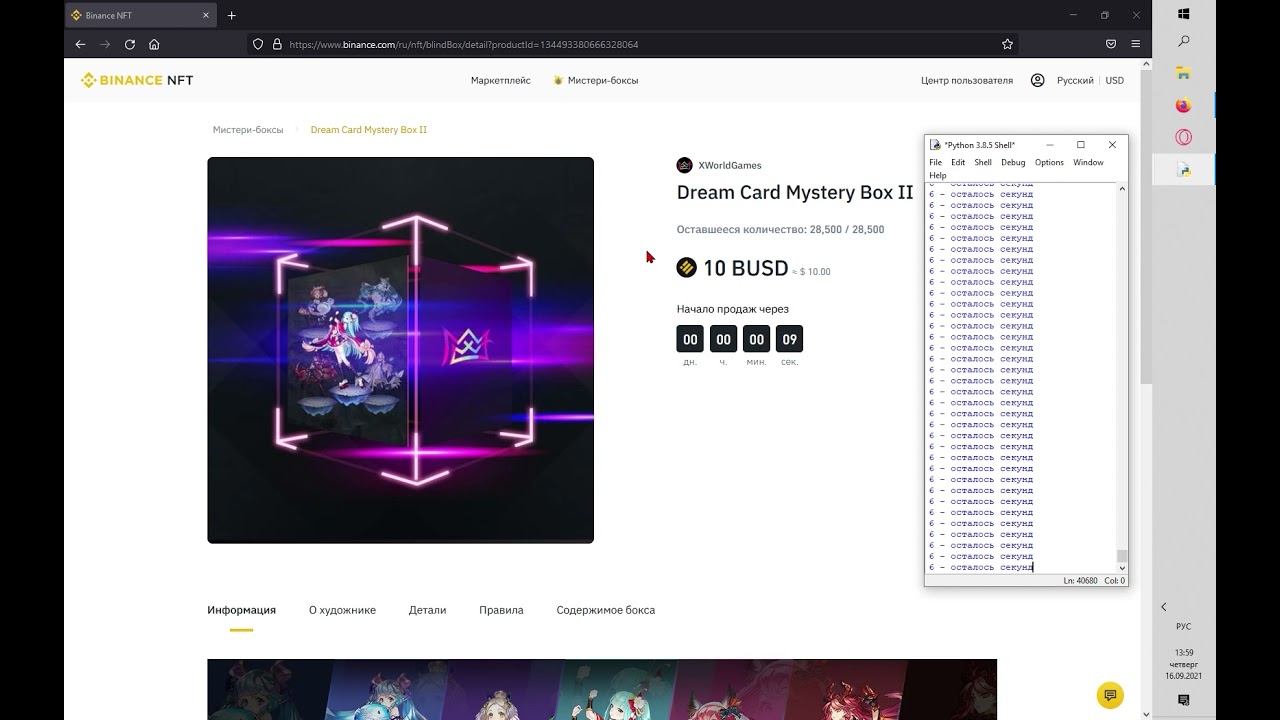Screen dimensions: 1280x720
Task: Open the Debug menu in Python Shell
Action: pyautogui.click(x=1013, y=162)
